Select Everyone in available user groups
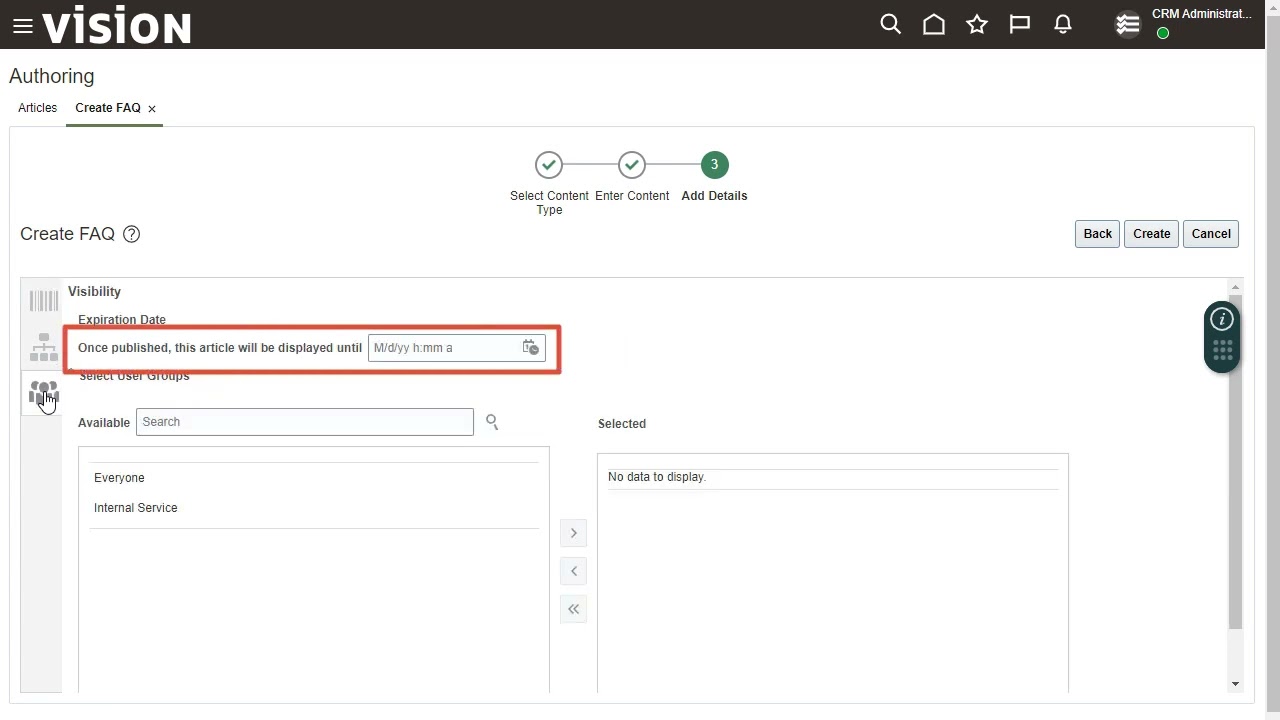Viewport: 1280px width, 720px height. [119, 478]
